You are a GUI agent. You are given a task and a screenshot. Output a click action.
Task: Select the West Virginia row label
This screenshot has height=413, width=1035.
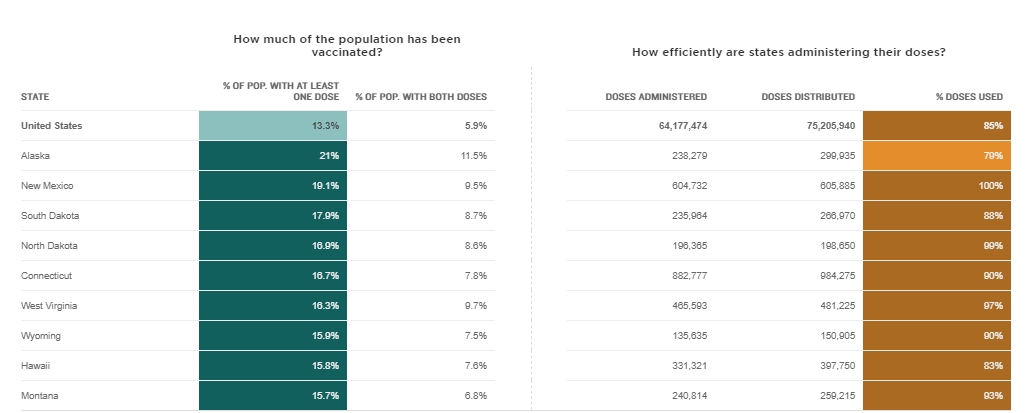click(x=50, y=306)
